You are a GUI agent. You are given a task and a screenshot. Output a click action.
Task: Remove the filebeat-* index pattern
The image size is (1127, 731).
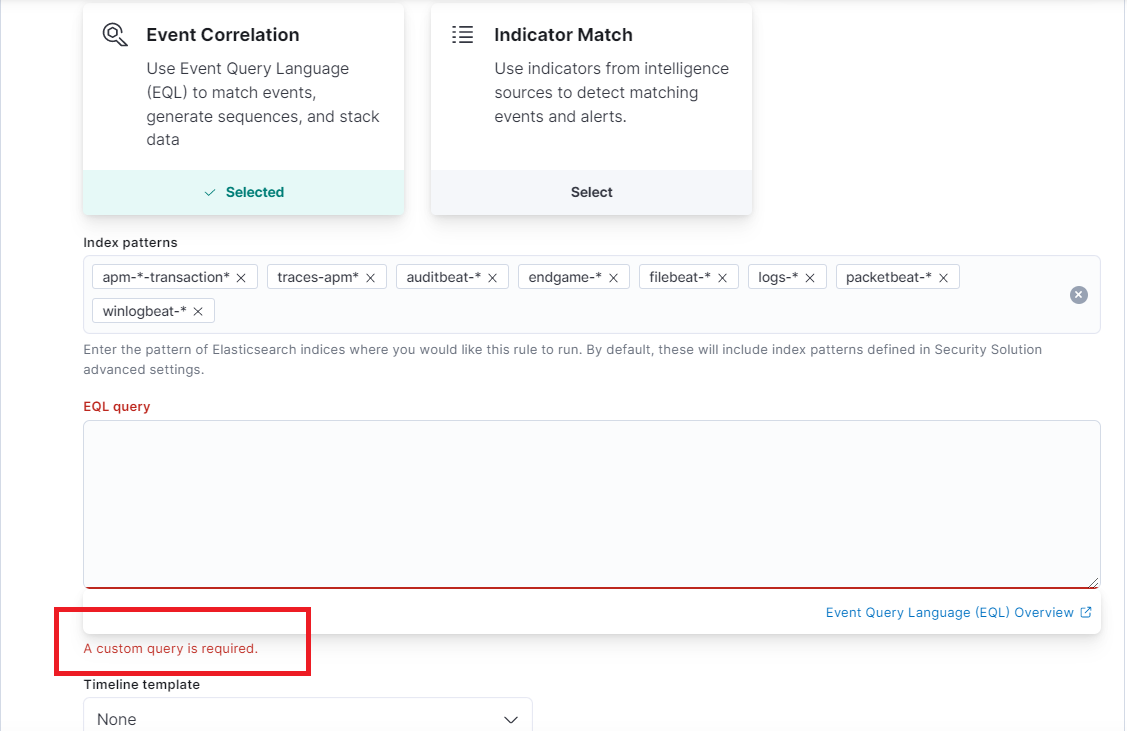pos(721,276)
